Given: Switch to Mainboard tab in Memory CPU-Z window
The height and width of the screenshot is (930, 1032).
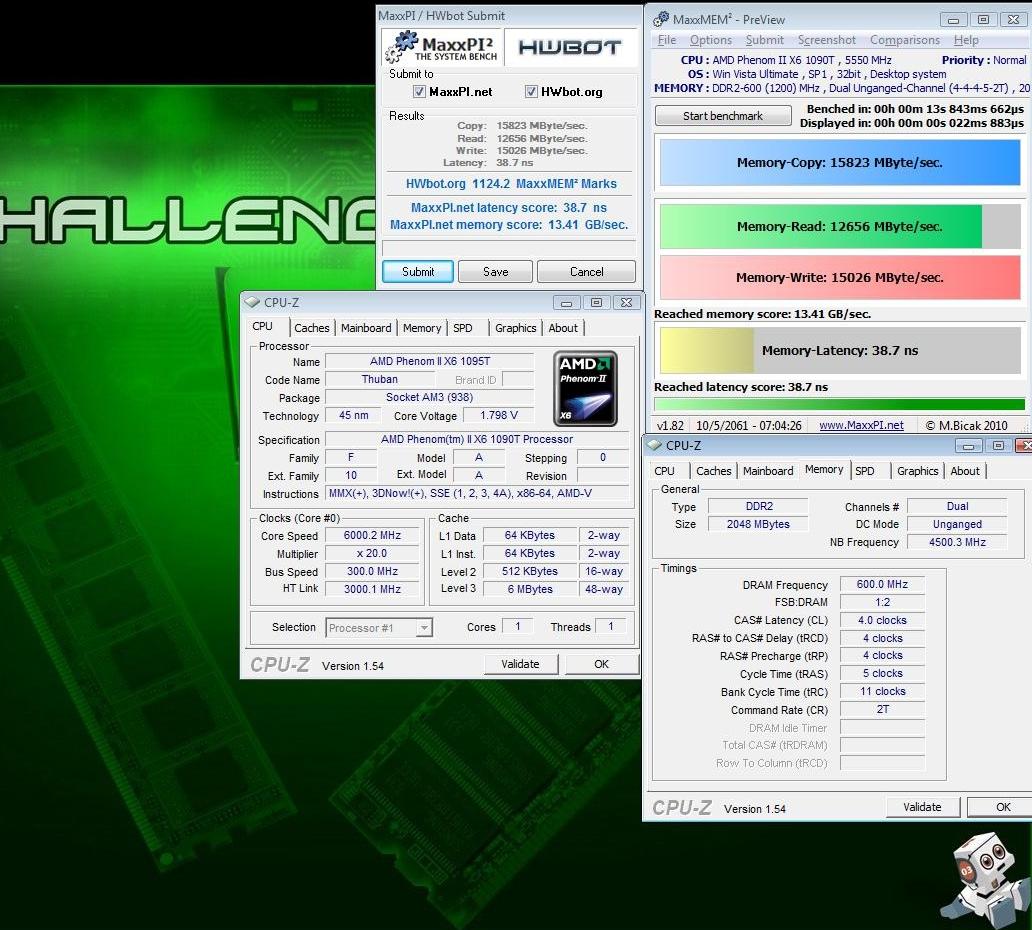Looking at the screenshot, I should click(768, 471).
